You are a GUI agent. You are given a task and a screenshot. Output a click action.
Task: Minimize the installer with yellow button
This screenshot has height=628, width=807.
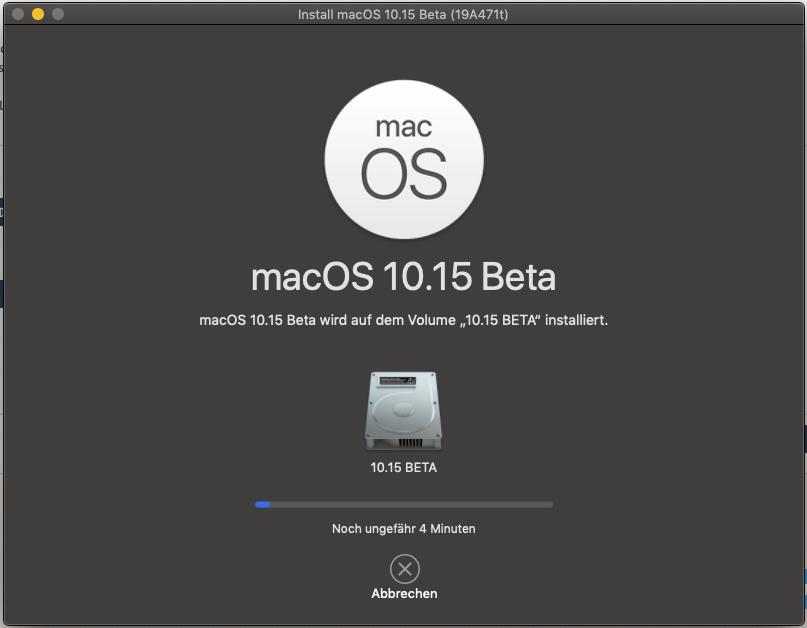[38, 14]
